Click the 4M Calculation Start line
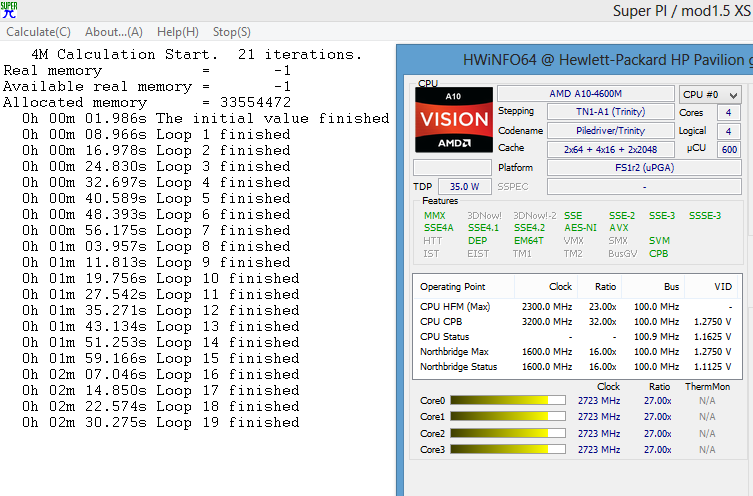753x496 pixels. coord(196,54)
